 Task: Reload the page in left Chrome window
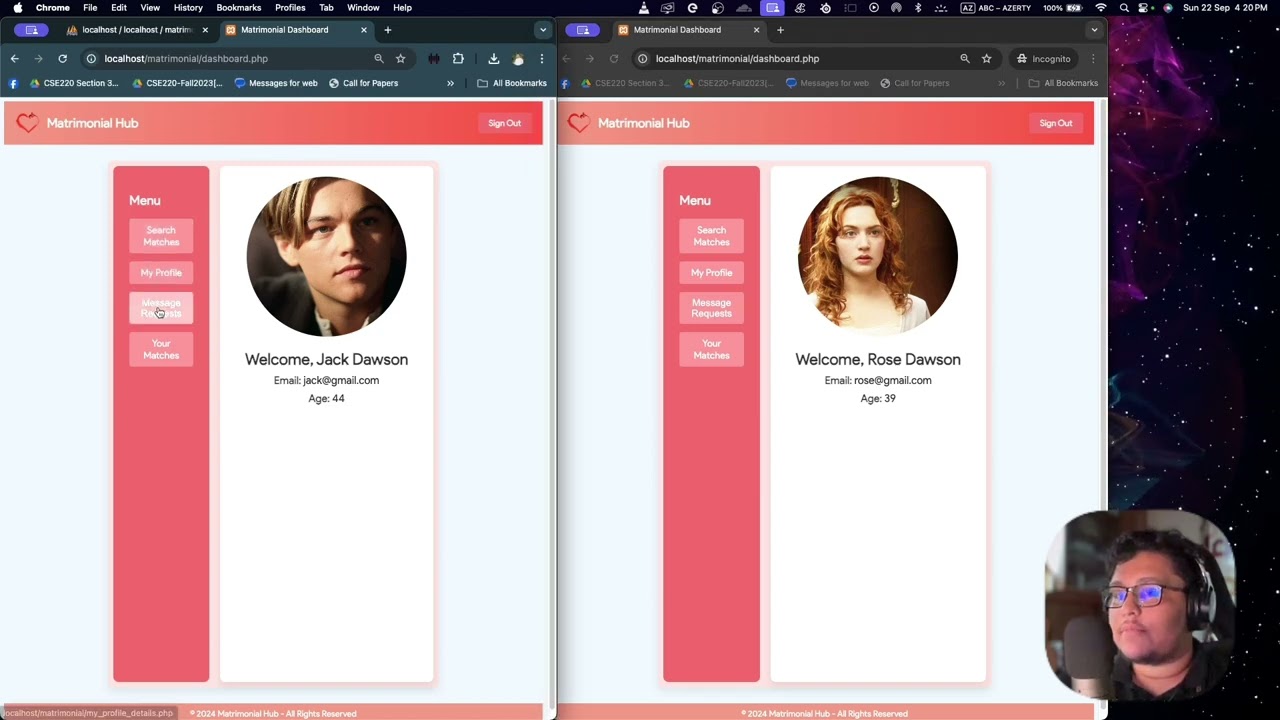62,59
